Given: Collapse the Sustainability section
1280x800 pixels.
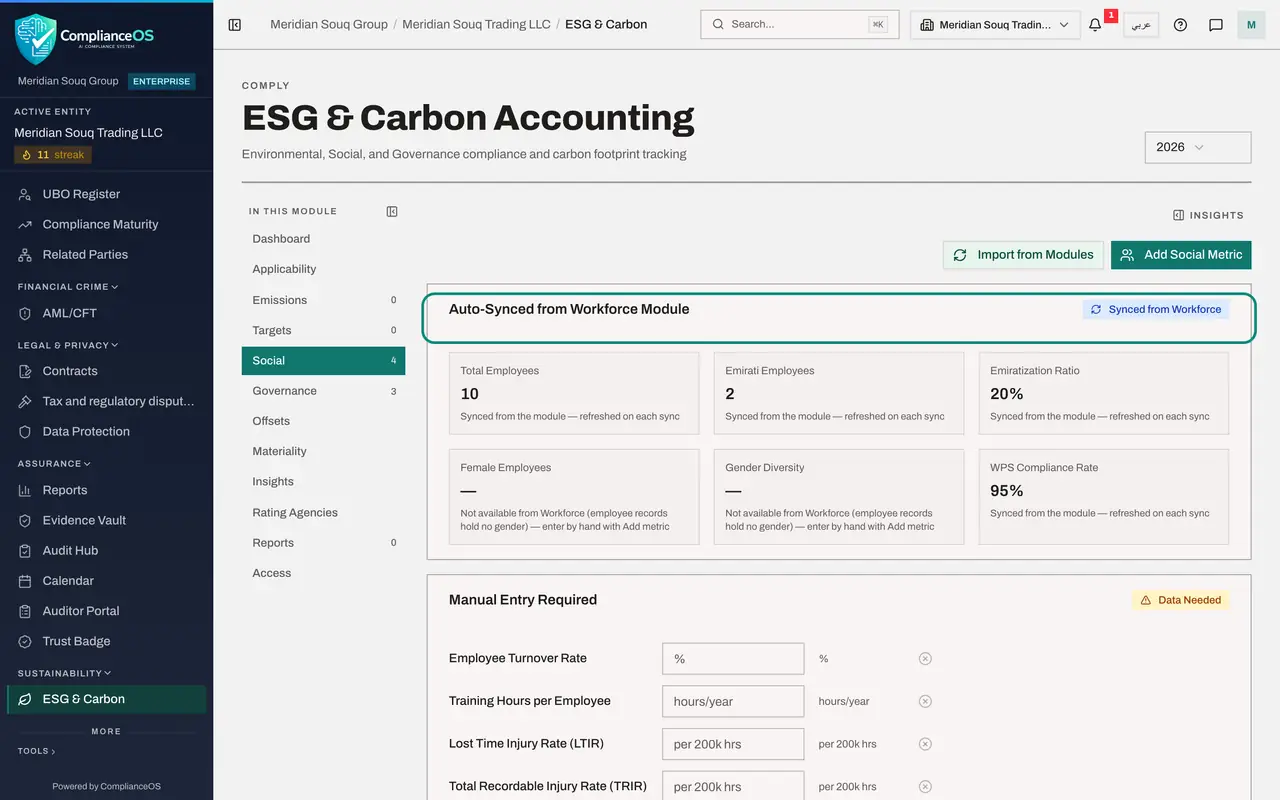Looking at the screenshot, I should coord(64,673).
